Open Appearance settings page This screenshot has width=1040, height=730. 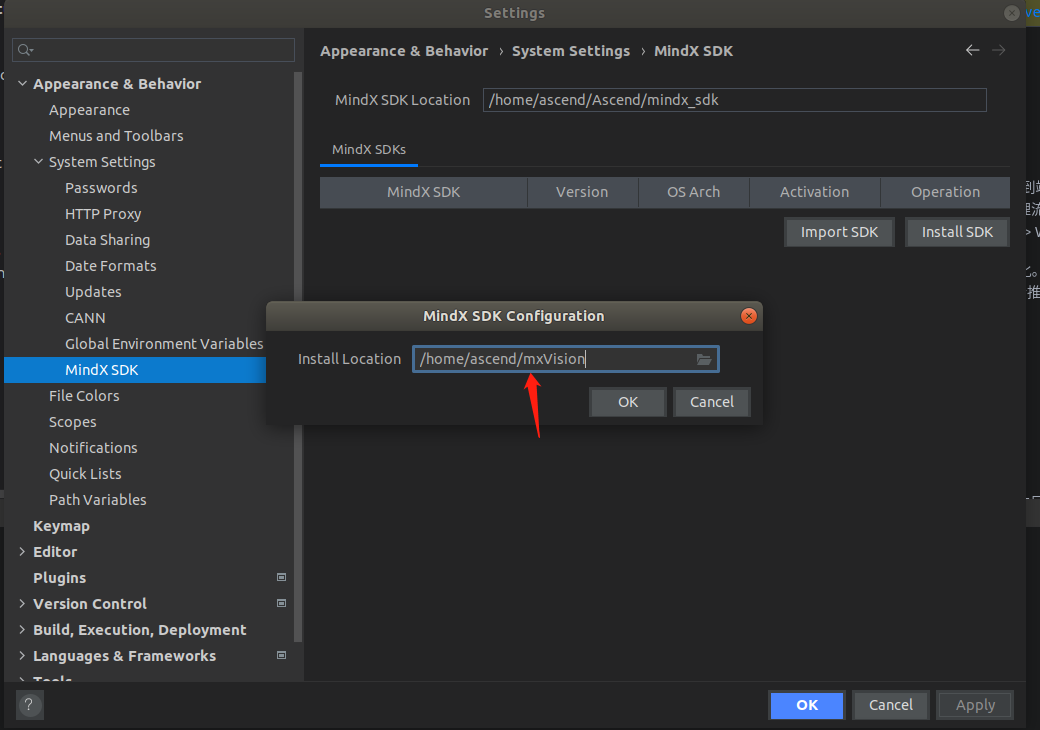tap(89, 110)
